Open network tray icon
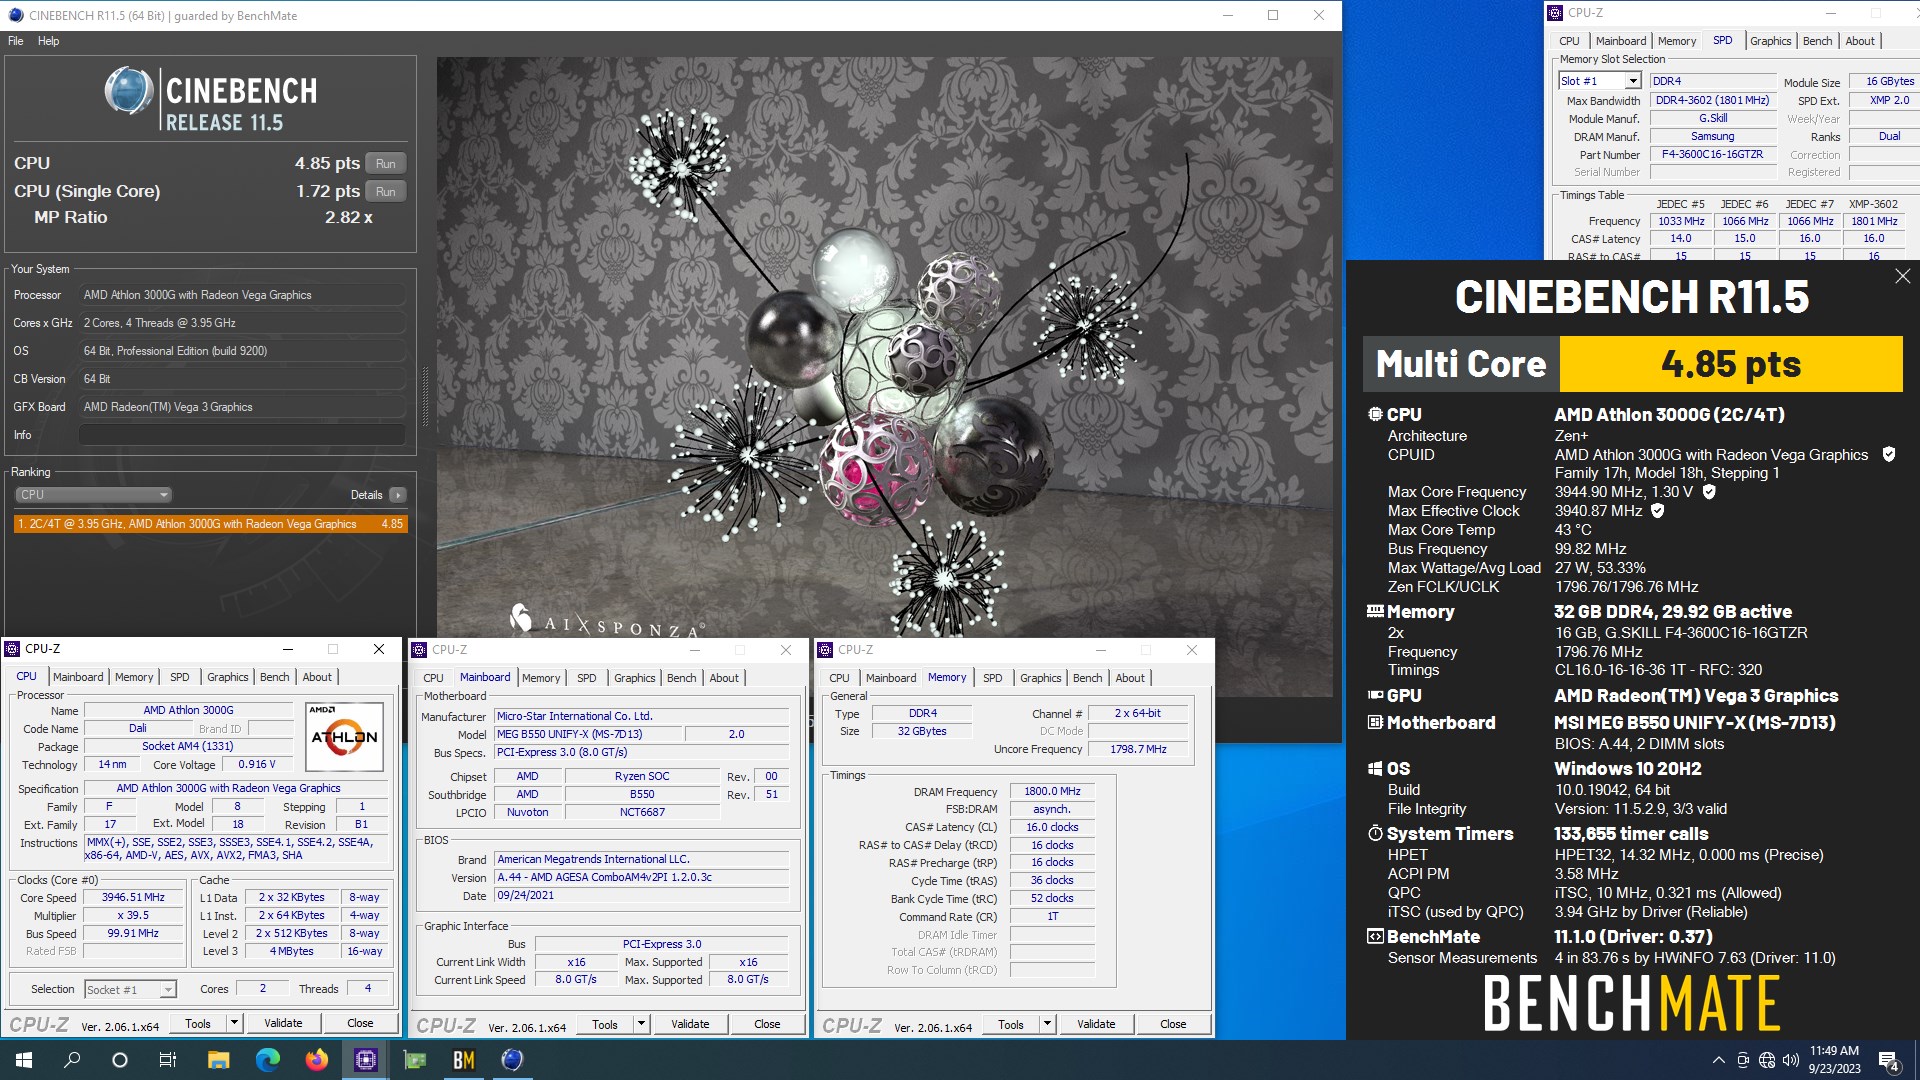 tap(1766, 1060)
